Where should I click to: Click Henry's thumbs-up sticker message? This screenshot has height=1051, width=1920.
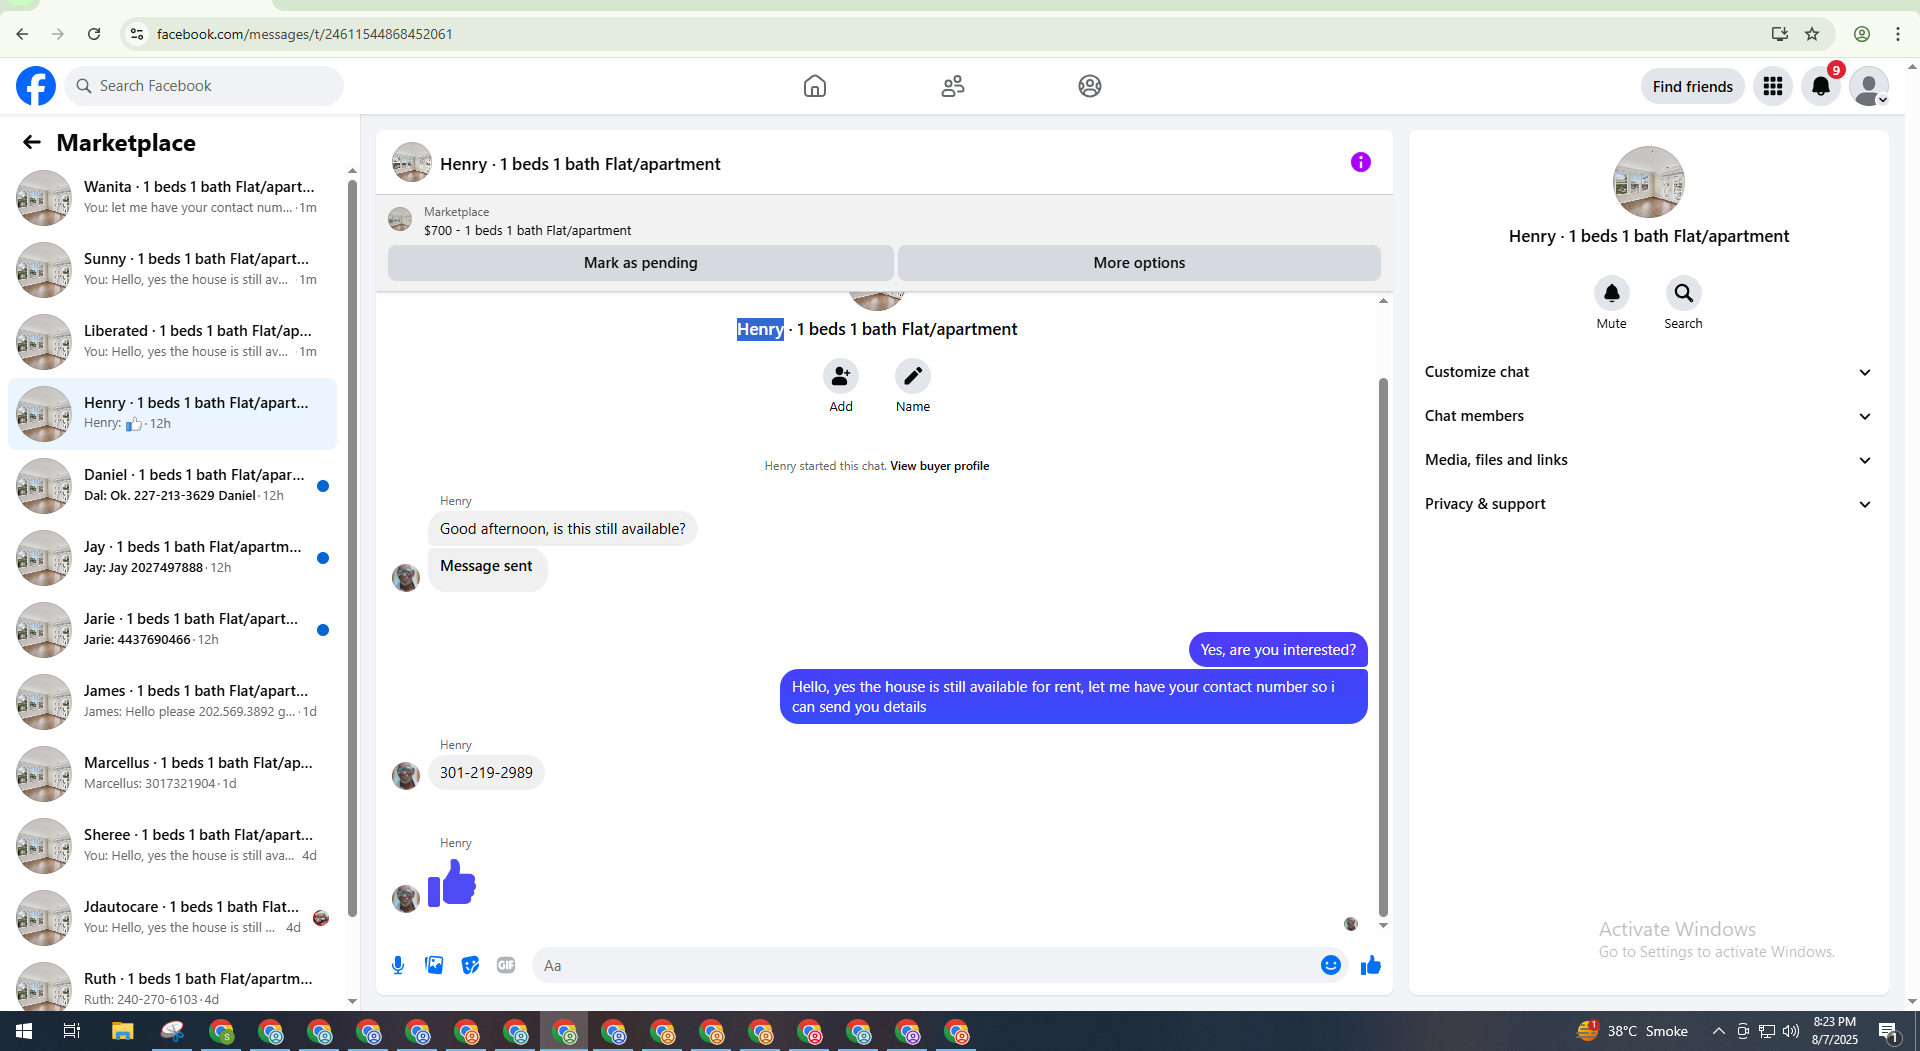pyautogui.click(x=452, y=883)
